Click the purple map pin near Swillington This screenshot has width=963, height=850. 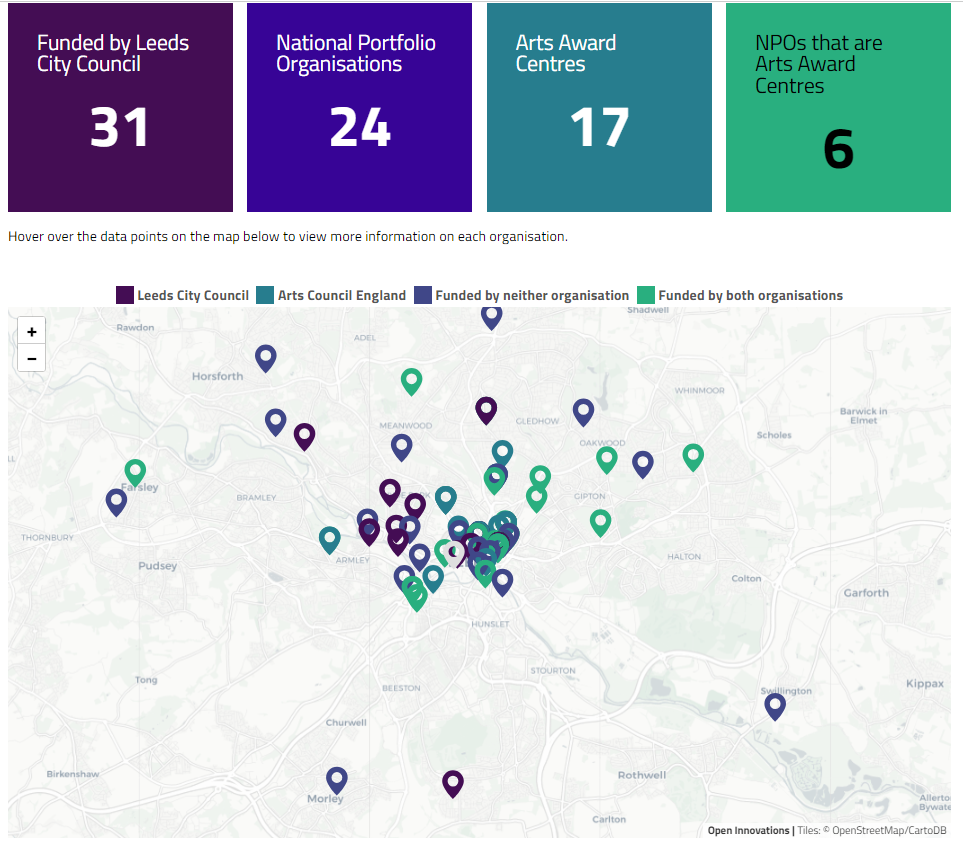pyautogui.click(x=774, y=707)
